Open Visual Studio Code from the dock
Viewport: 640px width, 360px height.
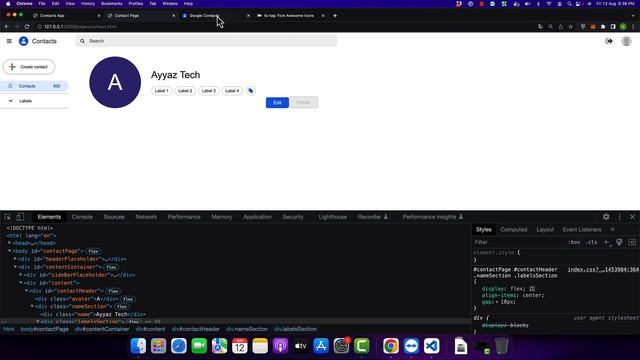[431, 346]
